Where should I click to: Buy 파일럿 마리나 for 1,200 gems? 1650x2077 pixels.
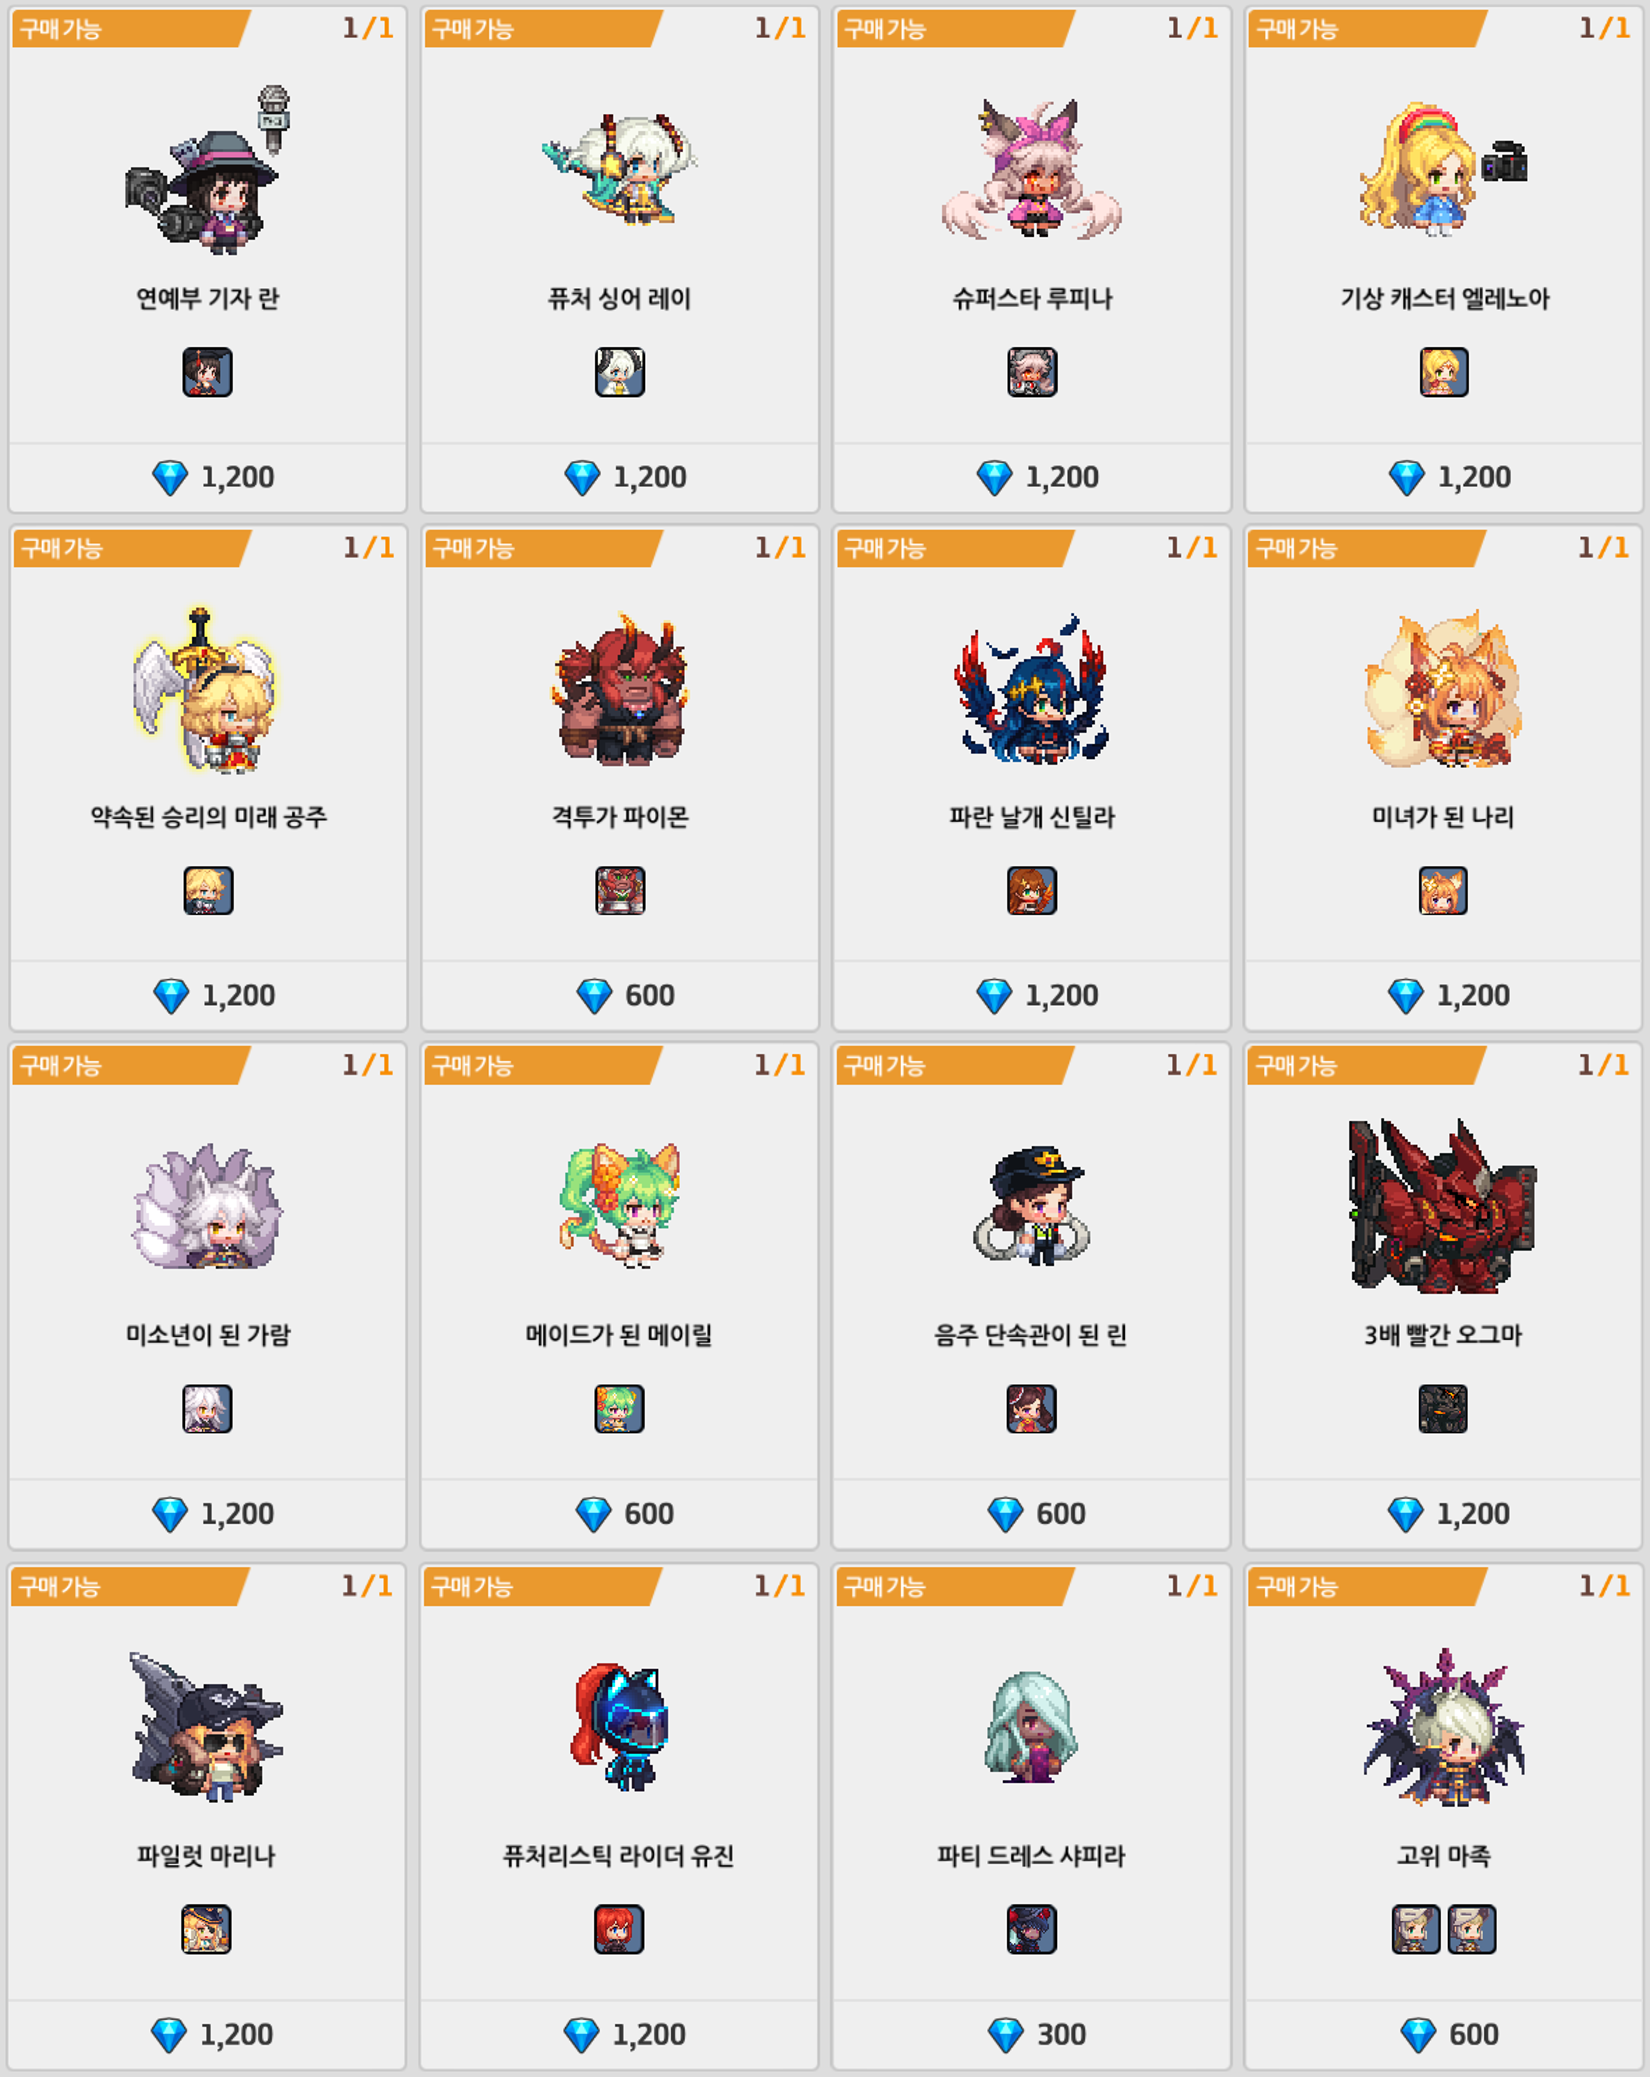point(207,2034)
